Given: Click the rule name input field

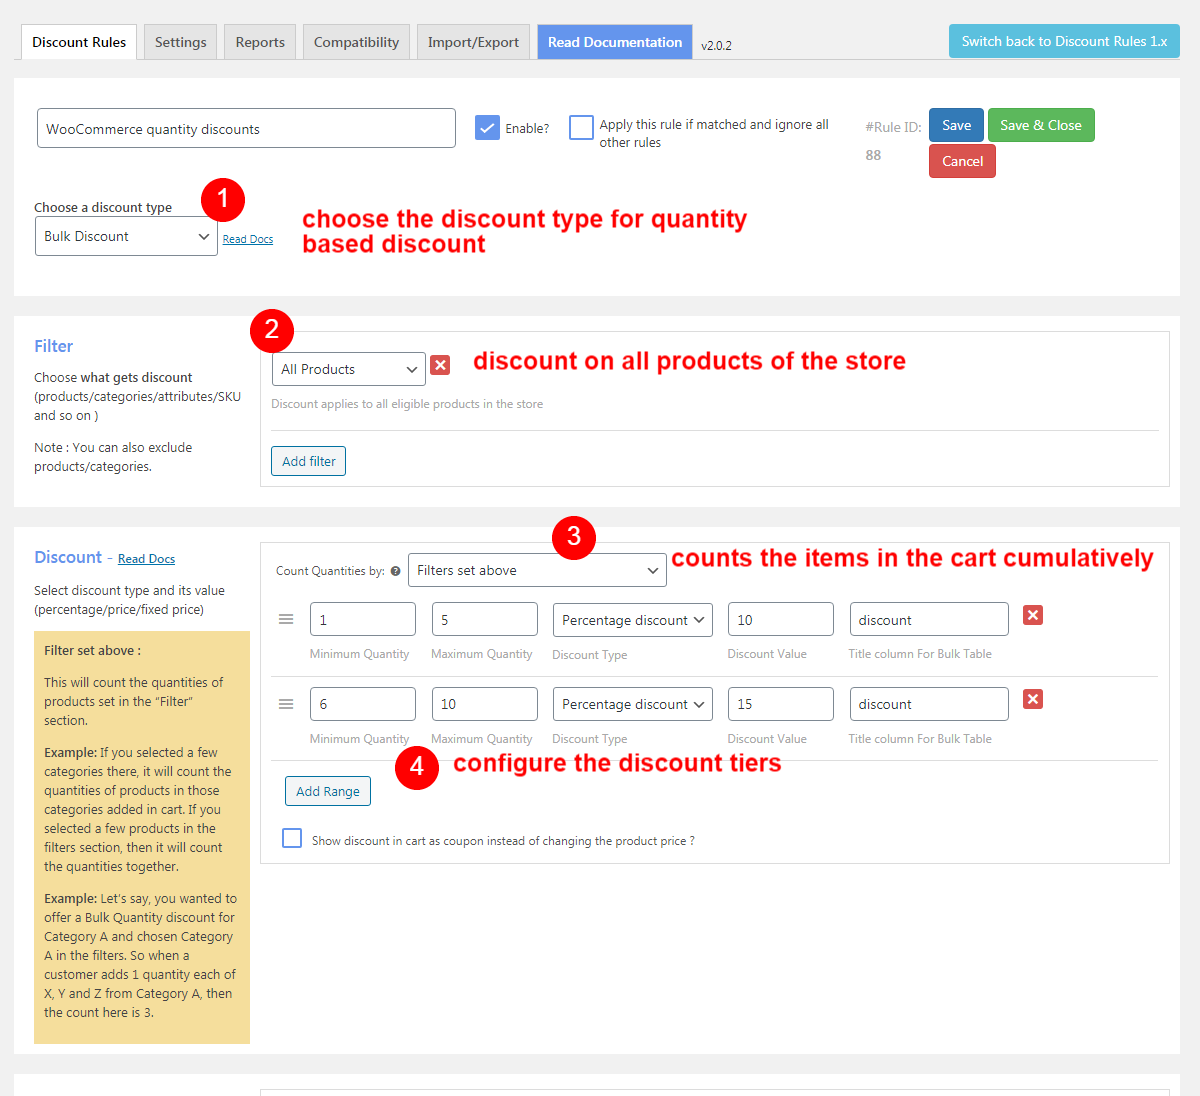Looking at the screenshot, I should pos(246,128).
